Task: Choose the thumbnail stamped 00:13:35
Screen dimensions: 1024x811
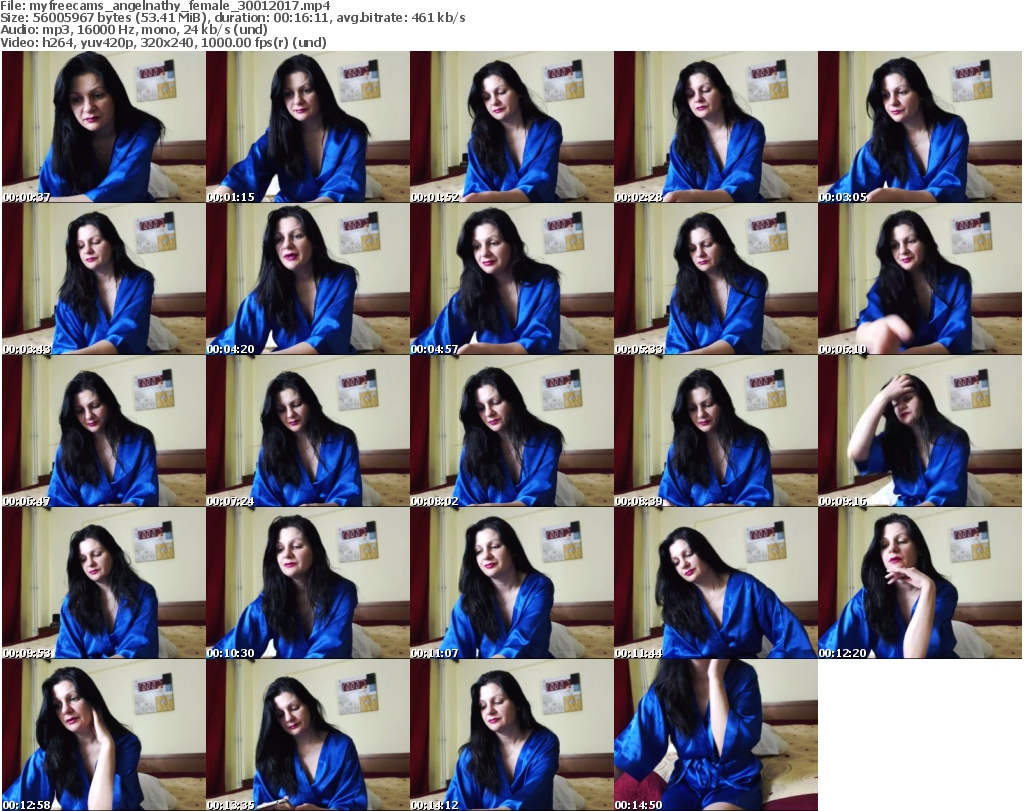Action: tap(308, 735)
